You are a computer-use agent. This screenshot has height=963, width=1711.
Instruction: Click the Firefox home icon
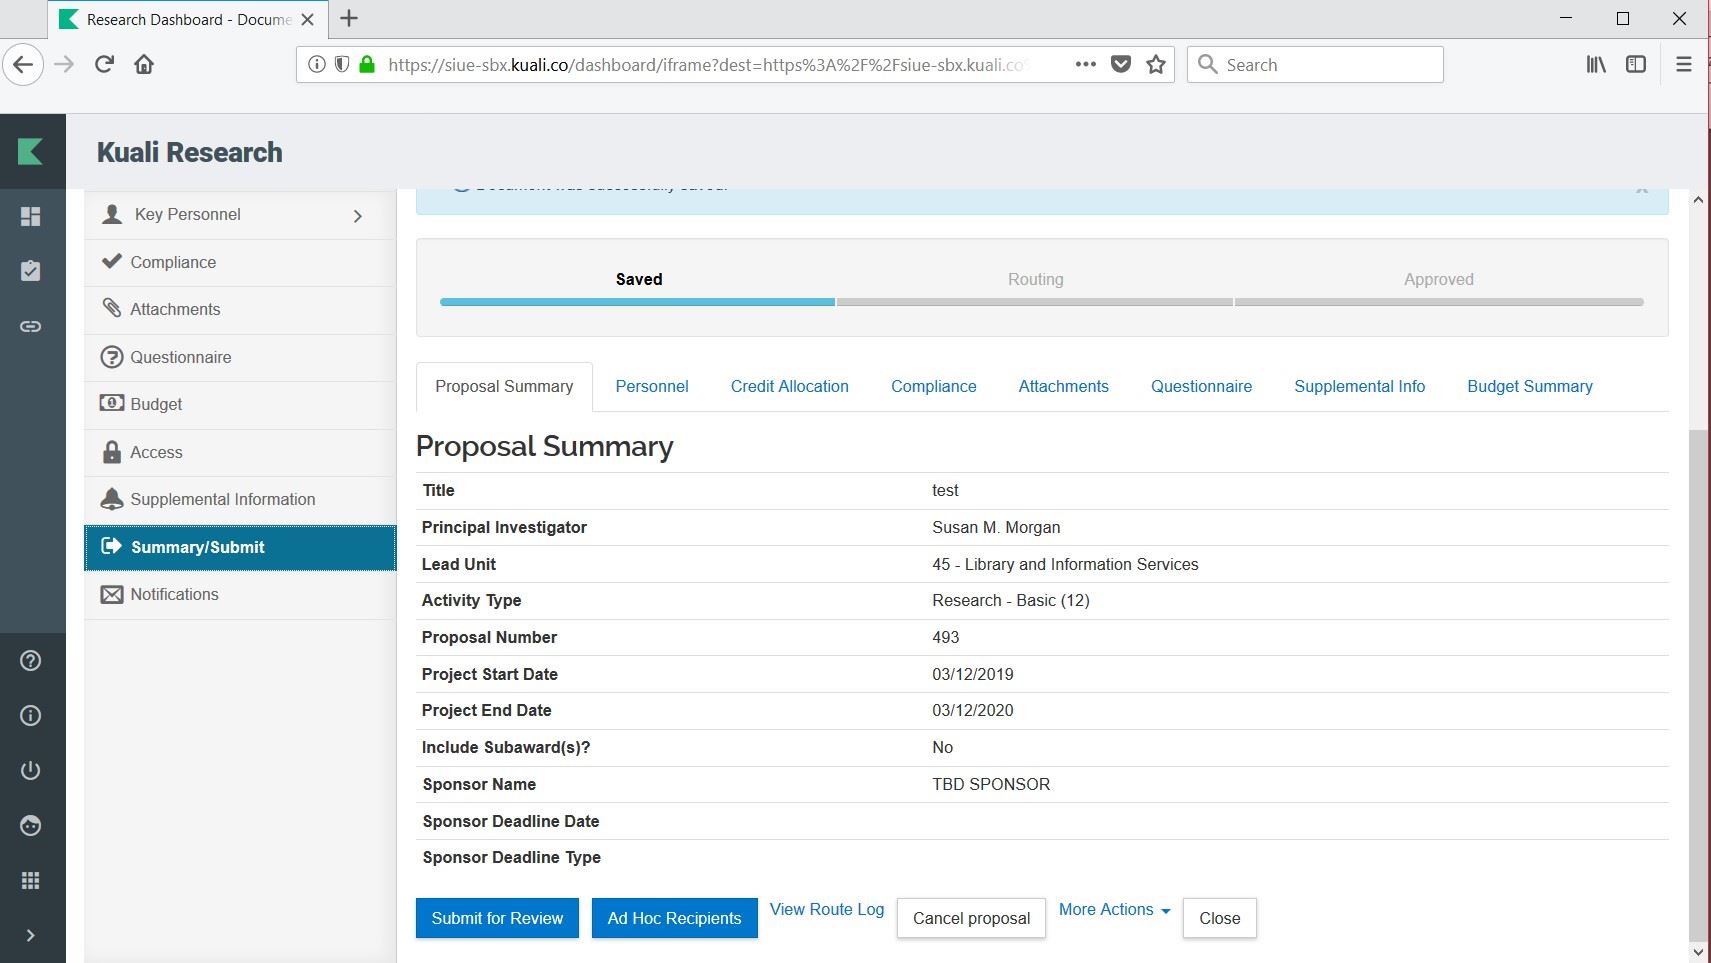[x=144, y=65]
